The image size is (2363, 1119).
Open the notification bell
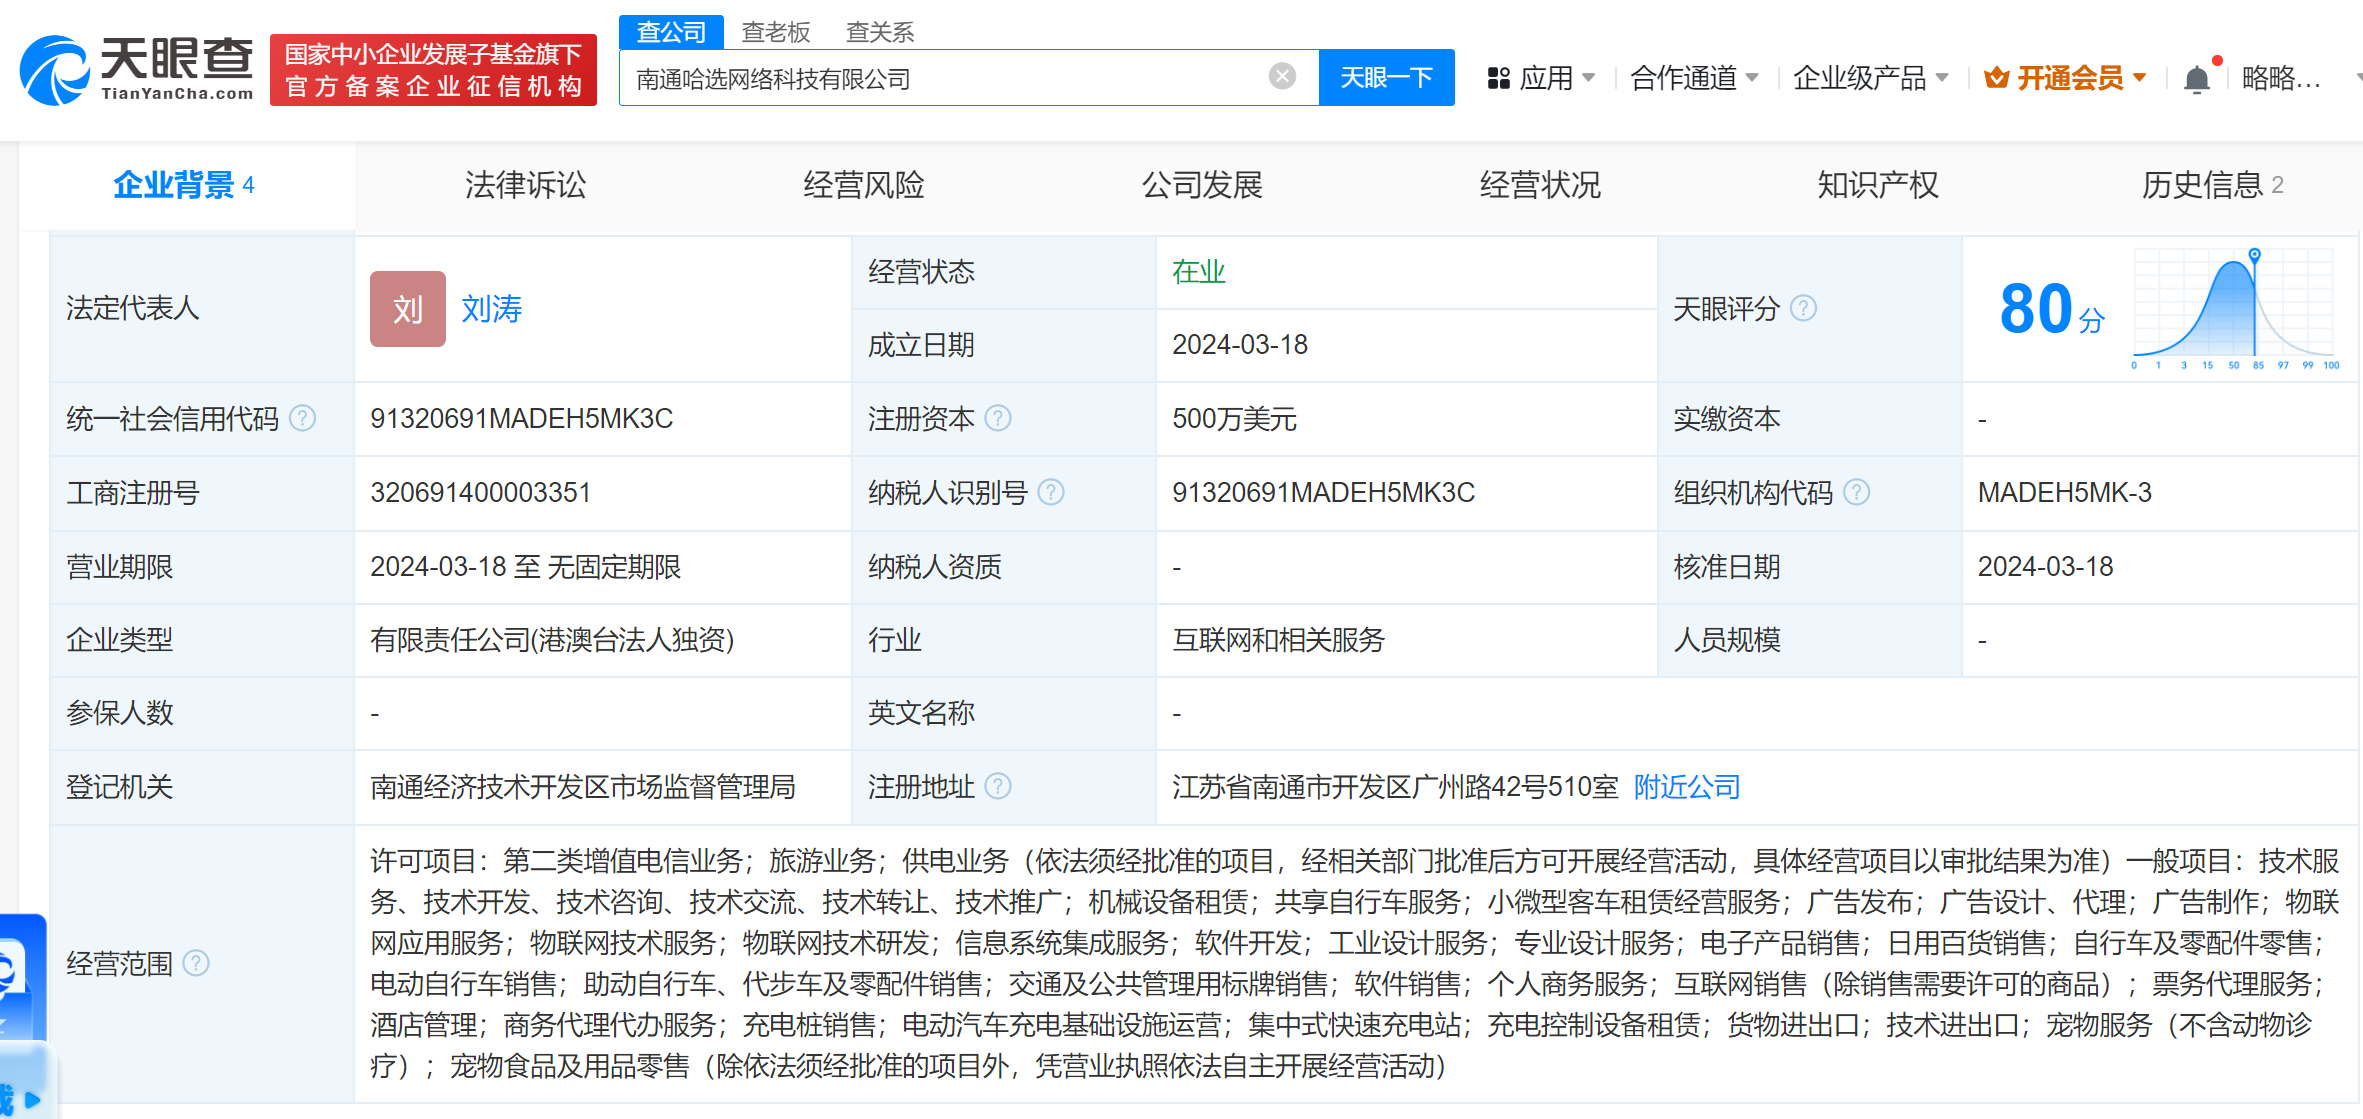click(2197, 79)
